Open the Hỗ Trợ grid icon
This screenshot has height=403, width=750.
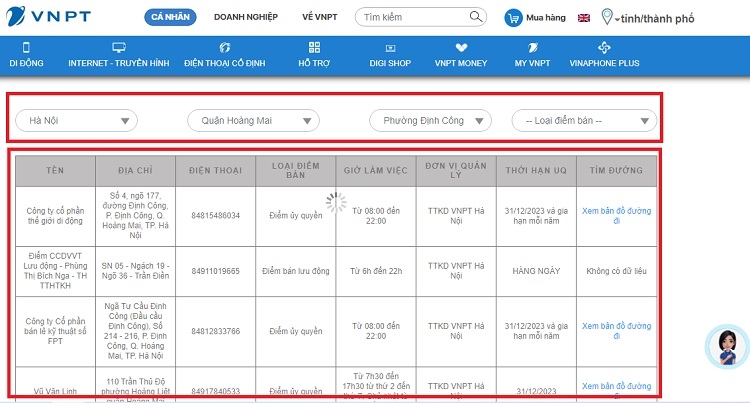click(x=314, y=47)
